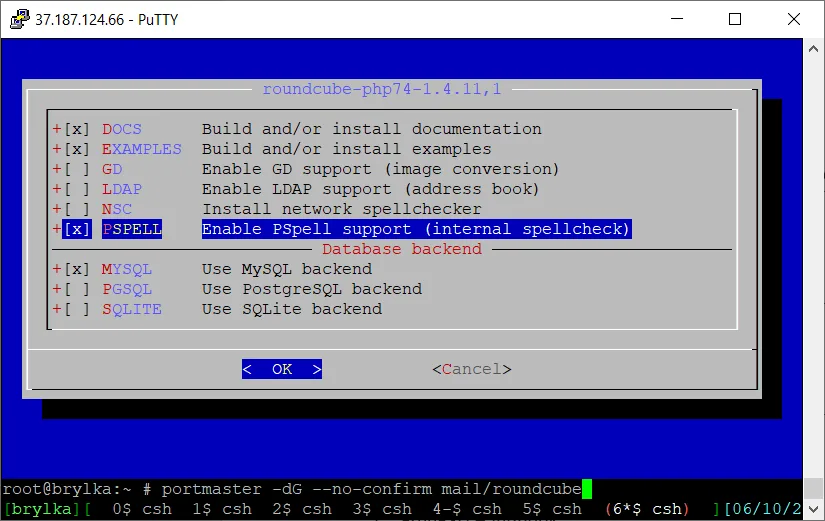This screenshot has width=825, height=521.
Task: Switch to screen window 0$ csh
Action: click(143, 509)
